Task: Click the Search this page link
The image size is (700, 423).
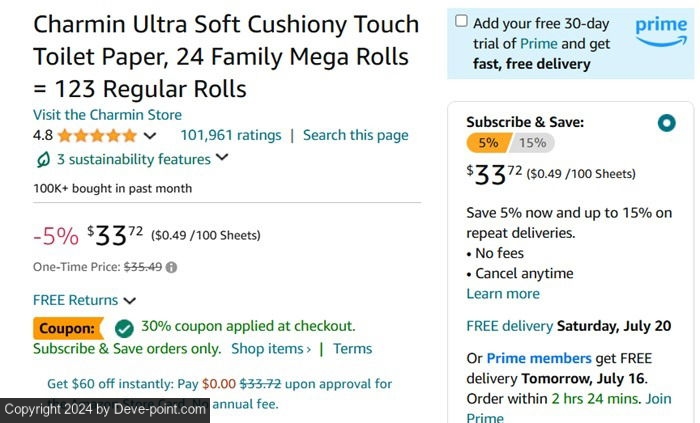Action: click(355, 135)
